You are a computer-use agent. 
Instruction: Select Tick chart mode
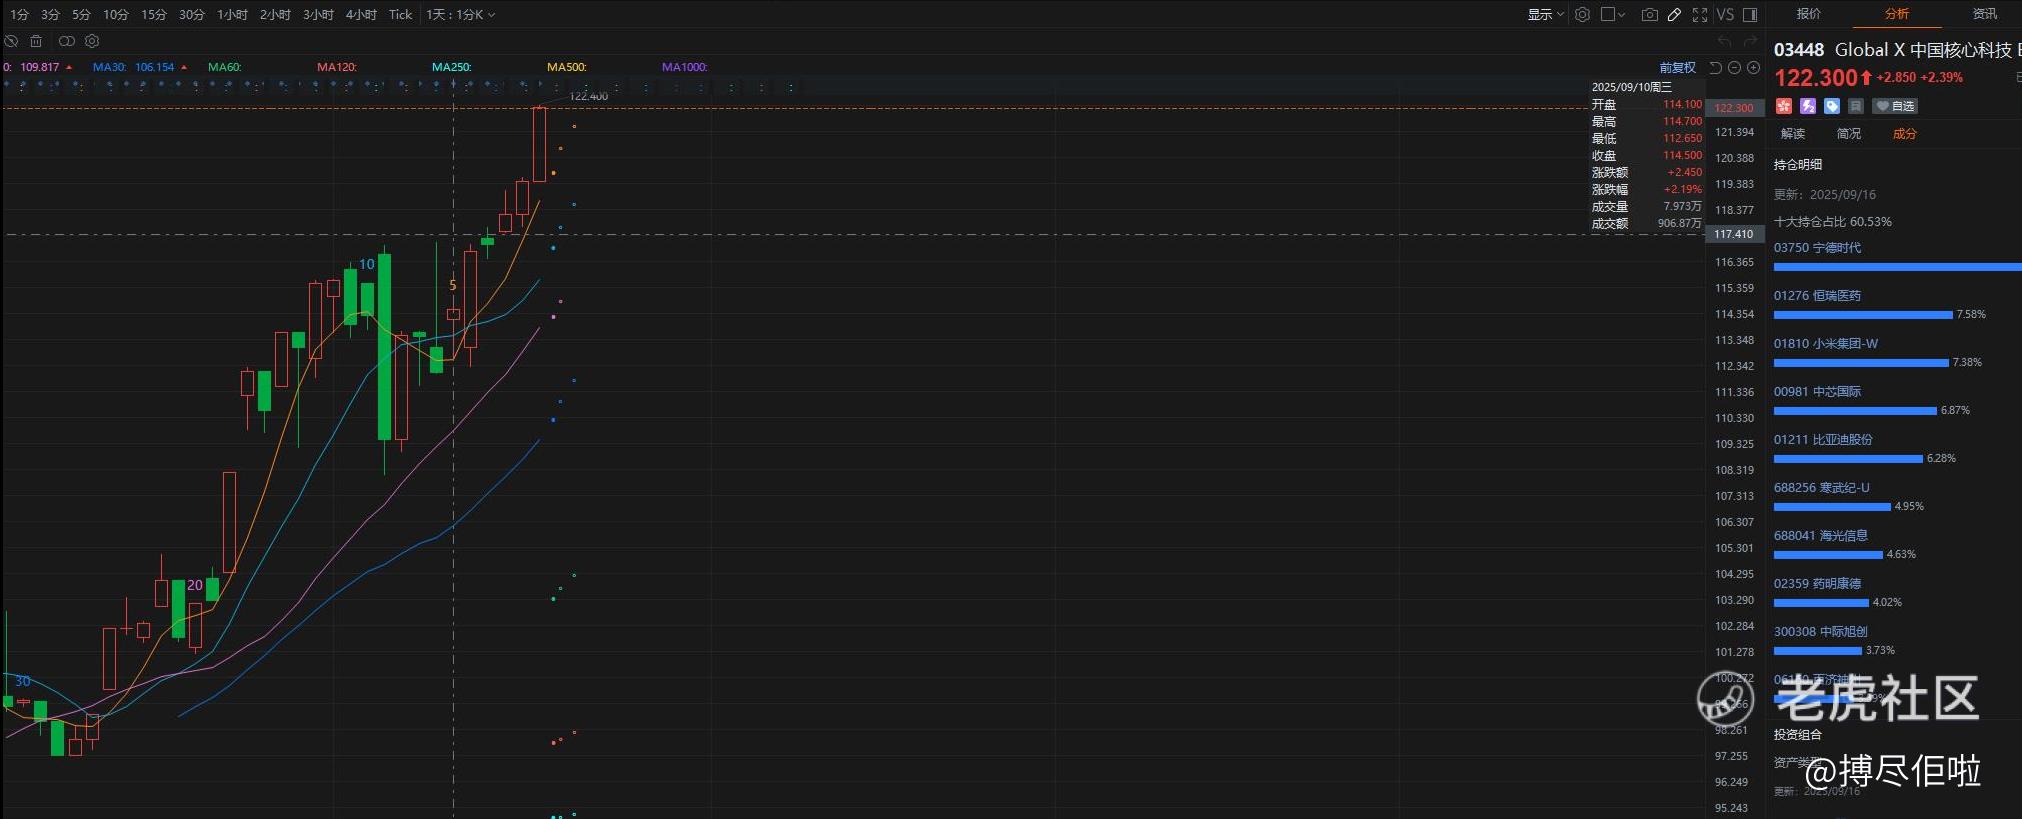click(x=401, y=14)
